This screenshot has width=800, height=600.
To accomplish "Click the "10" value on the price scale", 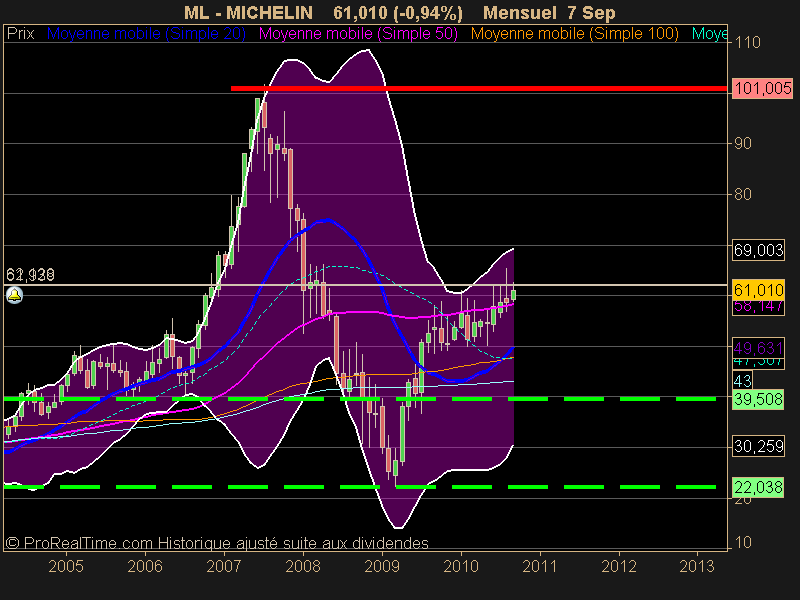I will [743, 542].
